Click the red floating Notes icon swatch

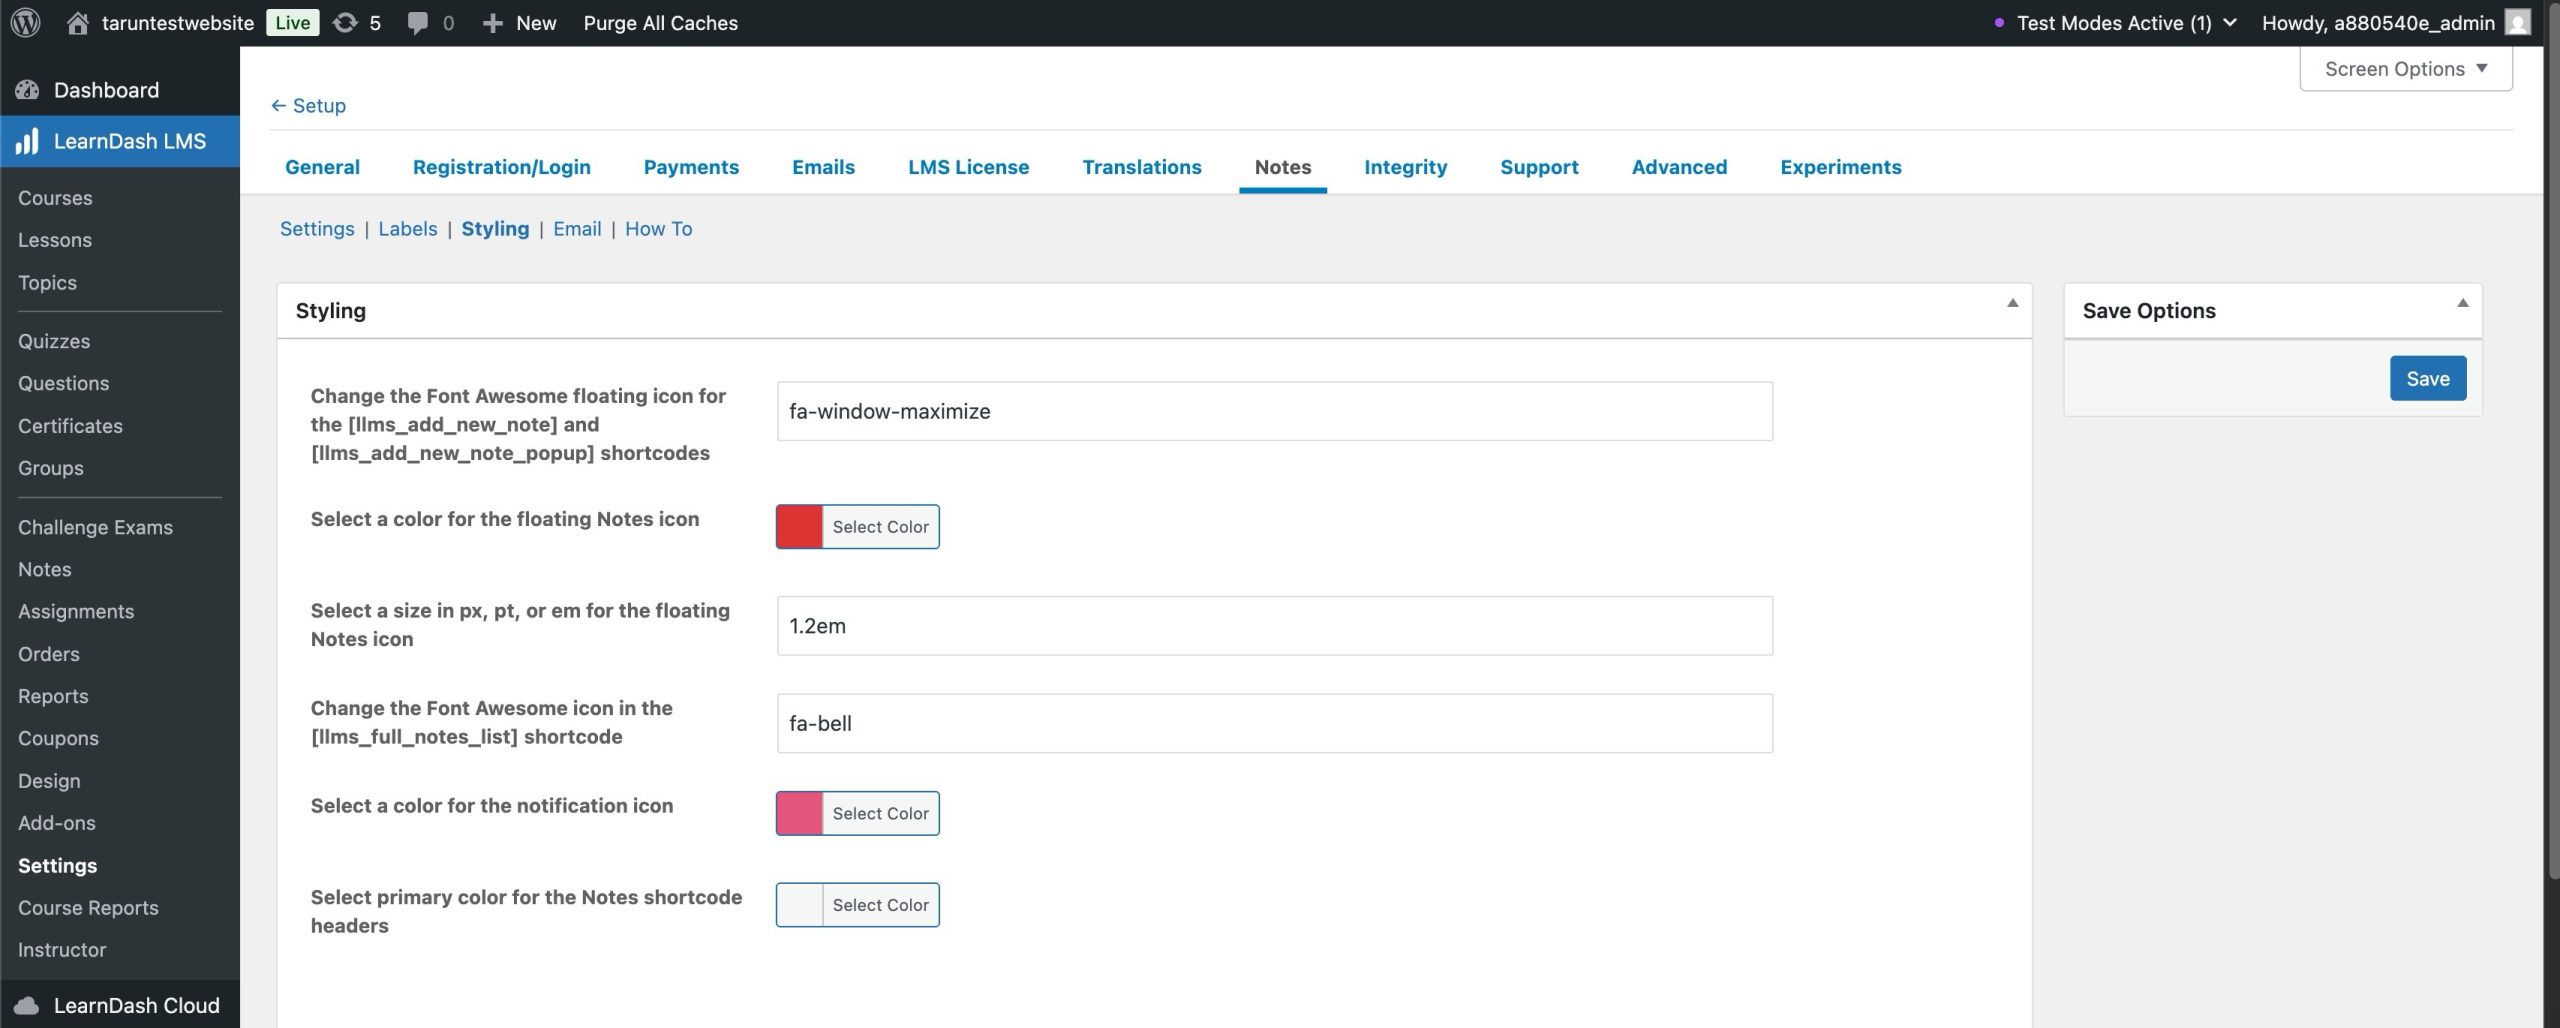point(799,526)
